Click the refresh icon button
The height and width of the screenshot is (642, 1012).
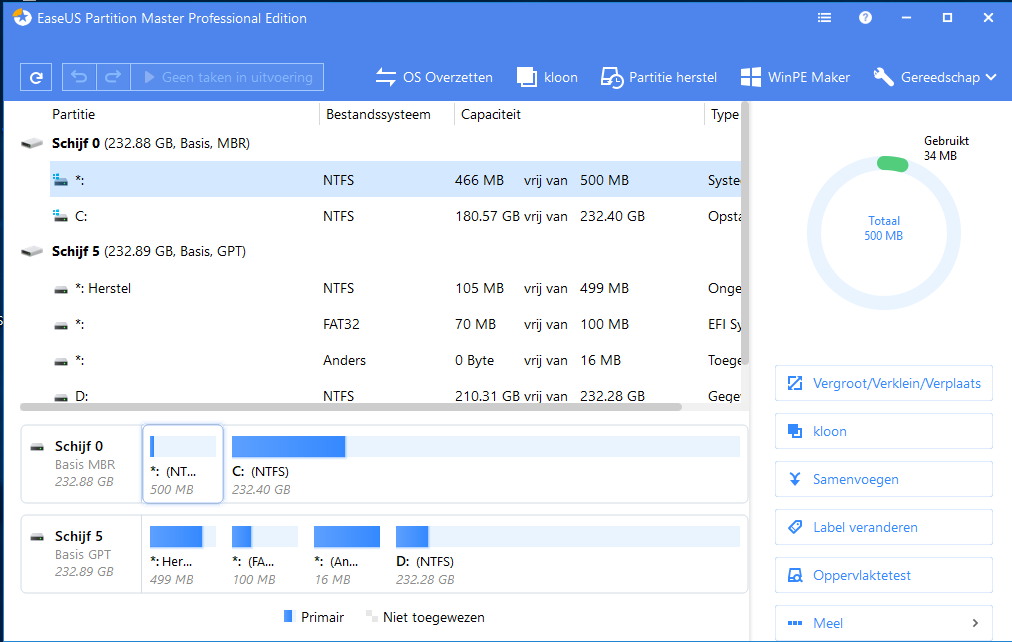tap(36, 77)
